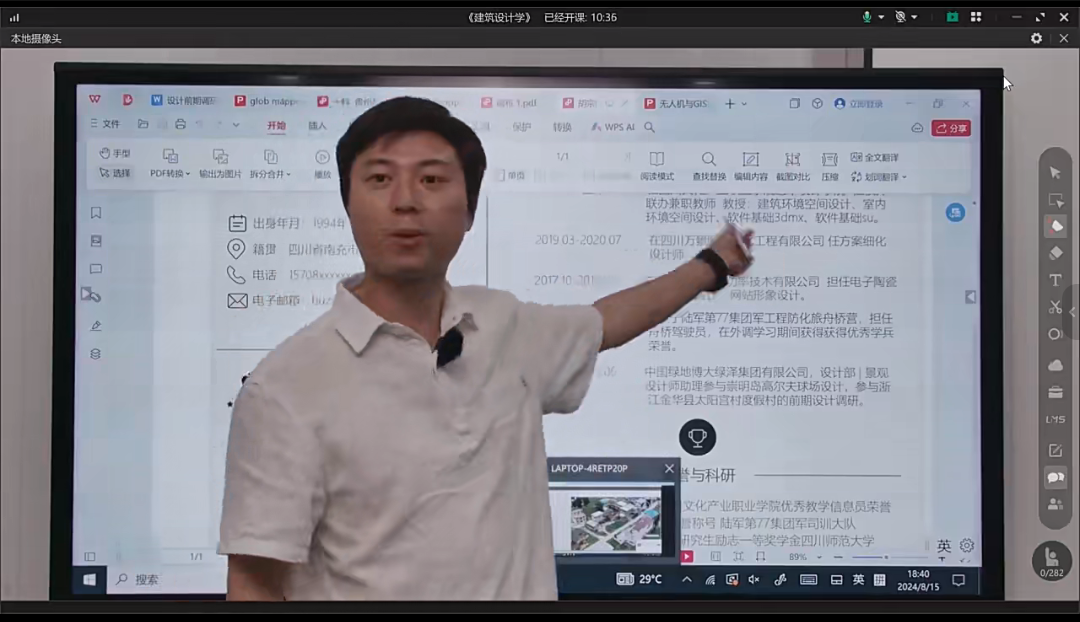Select the scissors cut tool
Screen dimensions: 1080x622
1055,307
